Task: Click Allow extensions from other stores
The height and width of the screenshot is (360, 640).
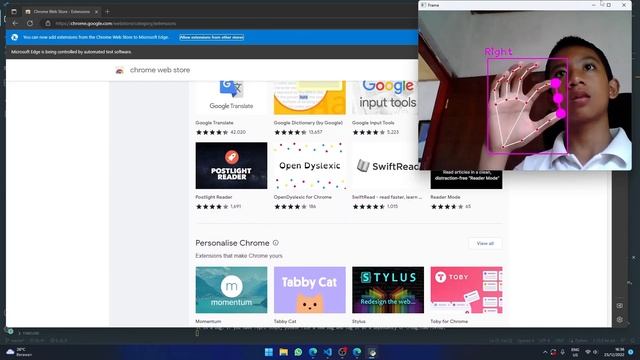Action: (x=211, y=37)
